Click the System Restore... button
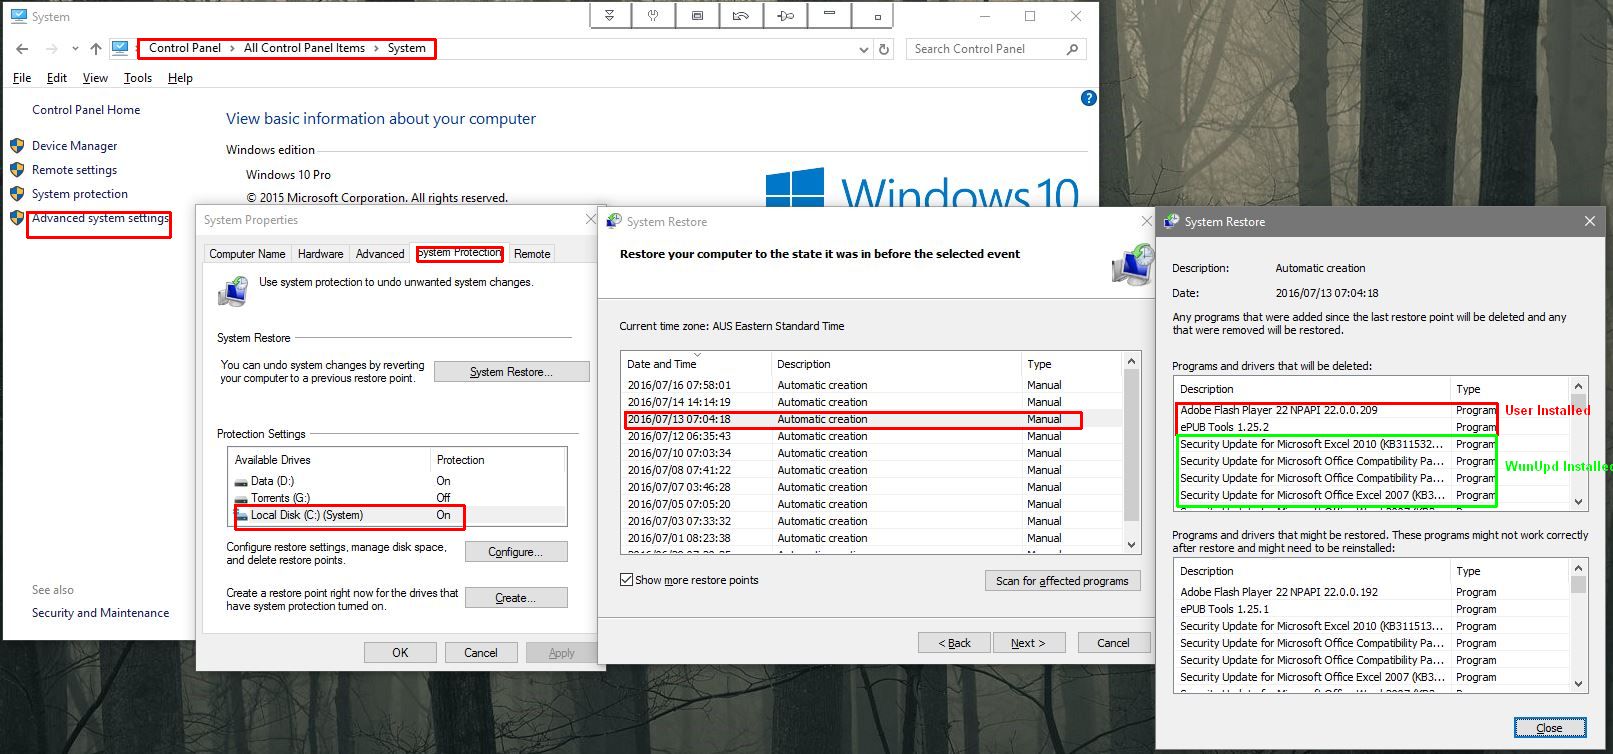 point(512,372)
